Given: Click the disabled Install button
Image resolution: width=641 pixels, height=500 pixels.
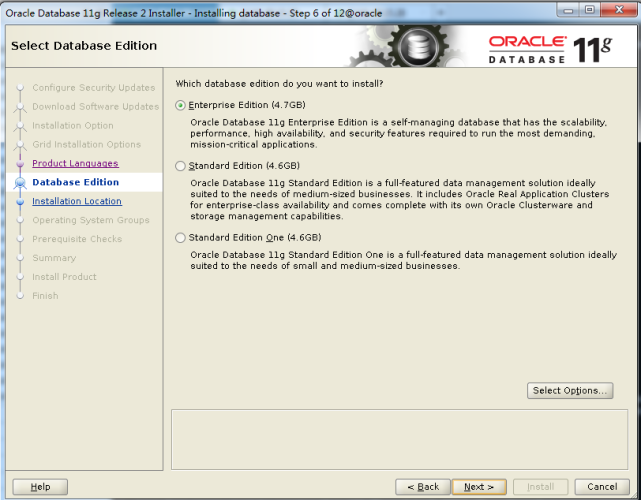Looking at the screenshot, I should pyautogui.click(x=540, y=487).
